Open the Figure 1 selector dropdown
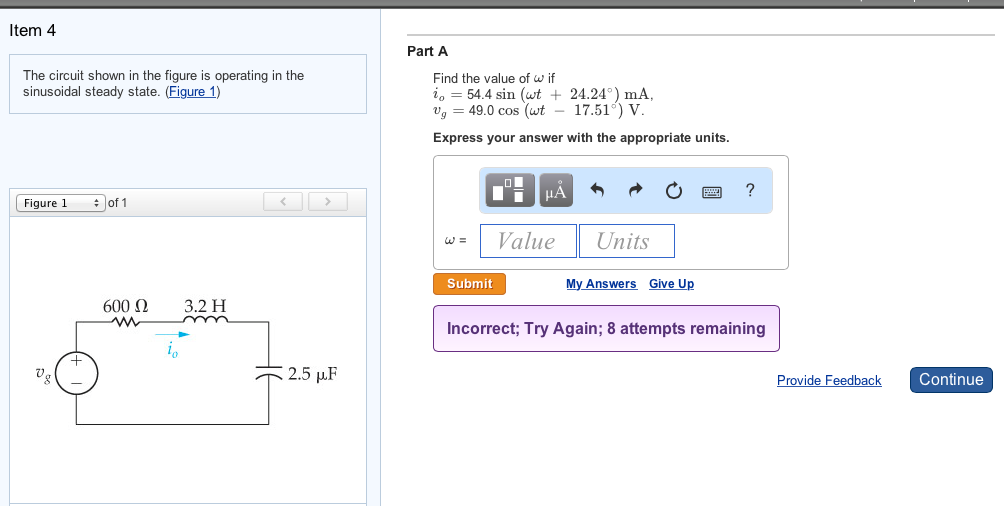This screenshot has height=506, width=1004. click(x=61, y=203)
